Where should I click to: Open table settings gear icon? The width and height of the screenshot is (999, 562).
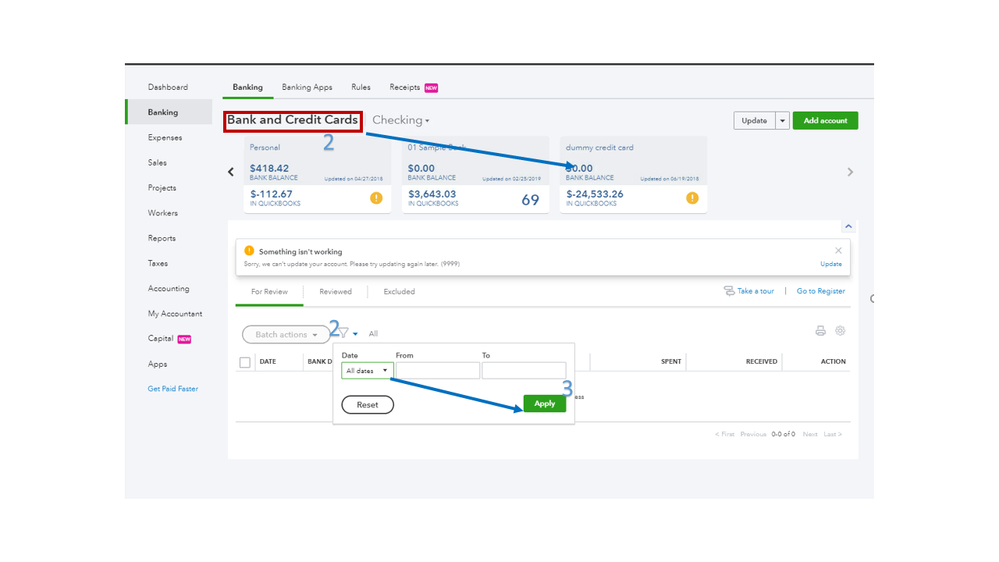pyautogui.click(x=840, y=331)
